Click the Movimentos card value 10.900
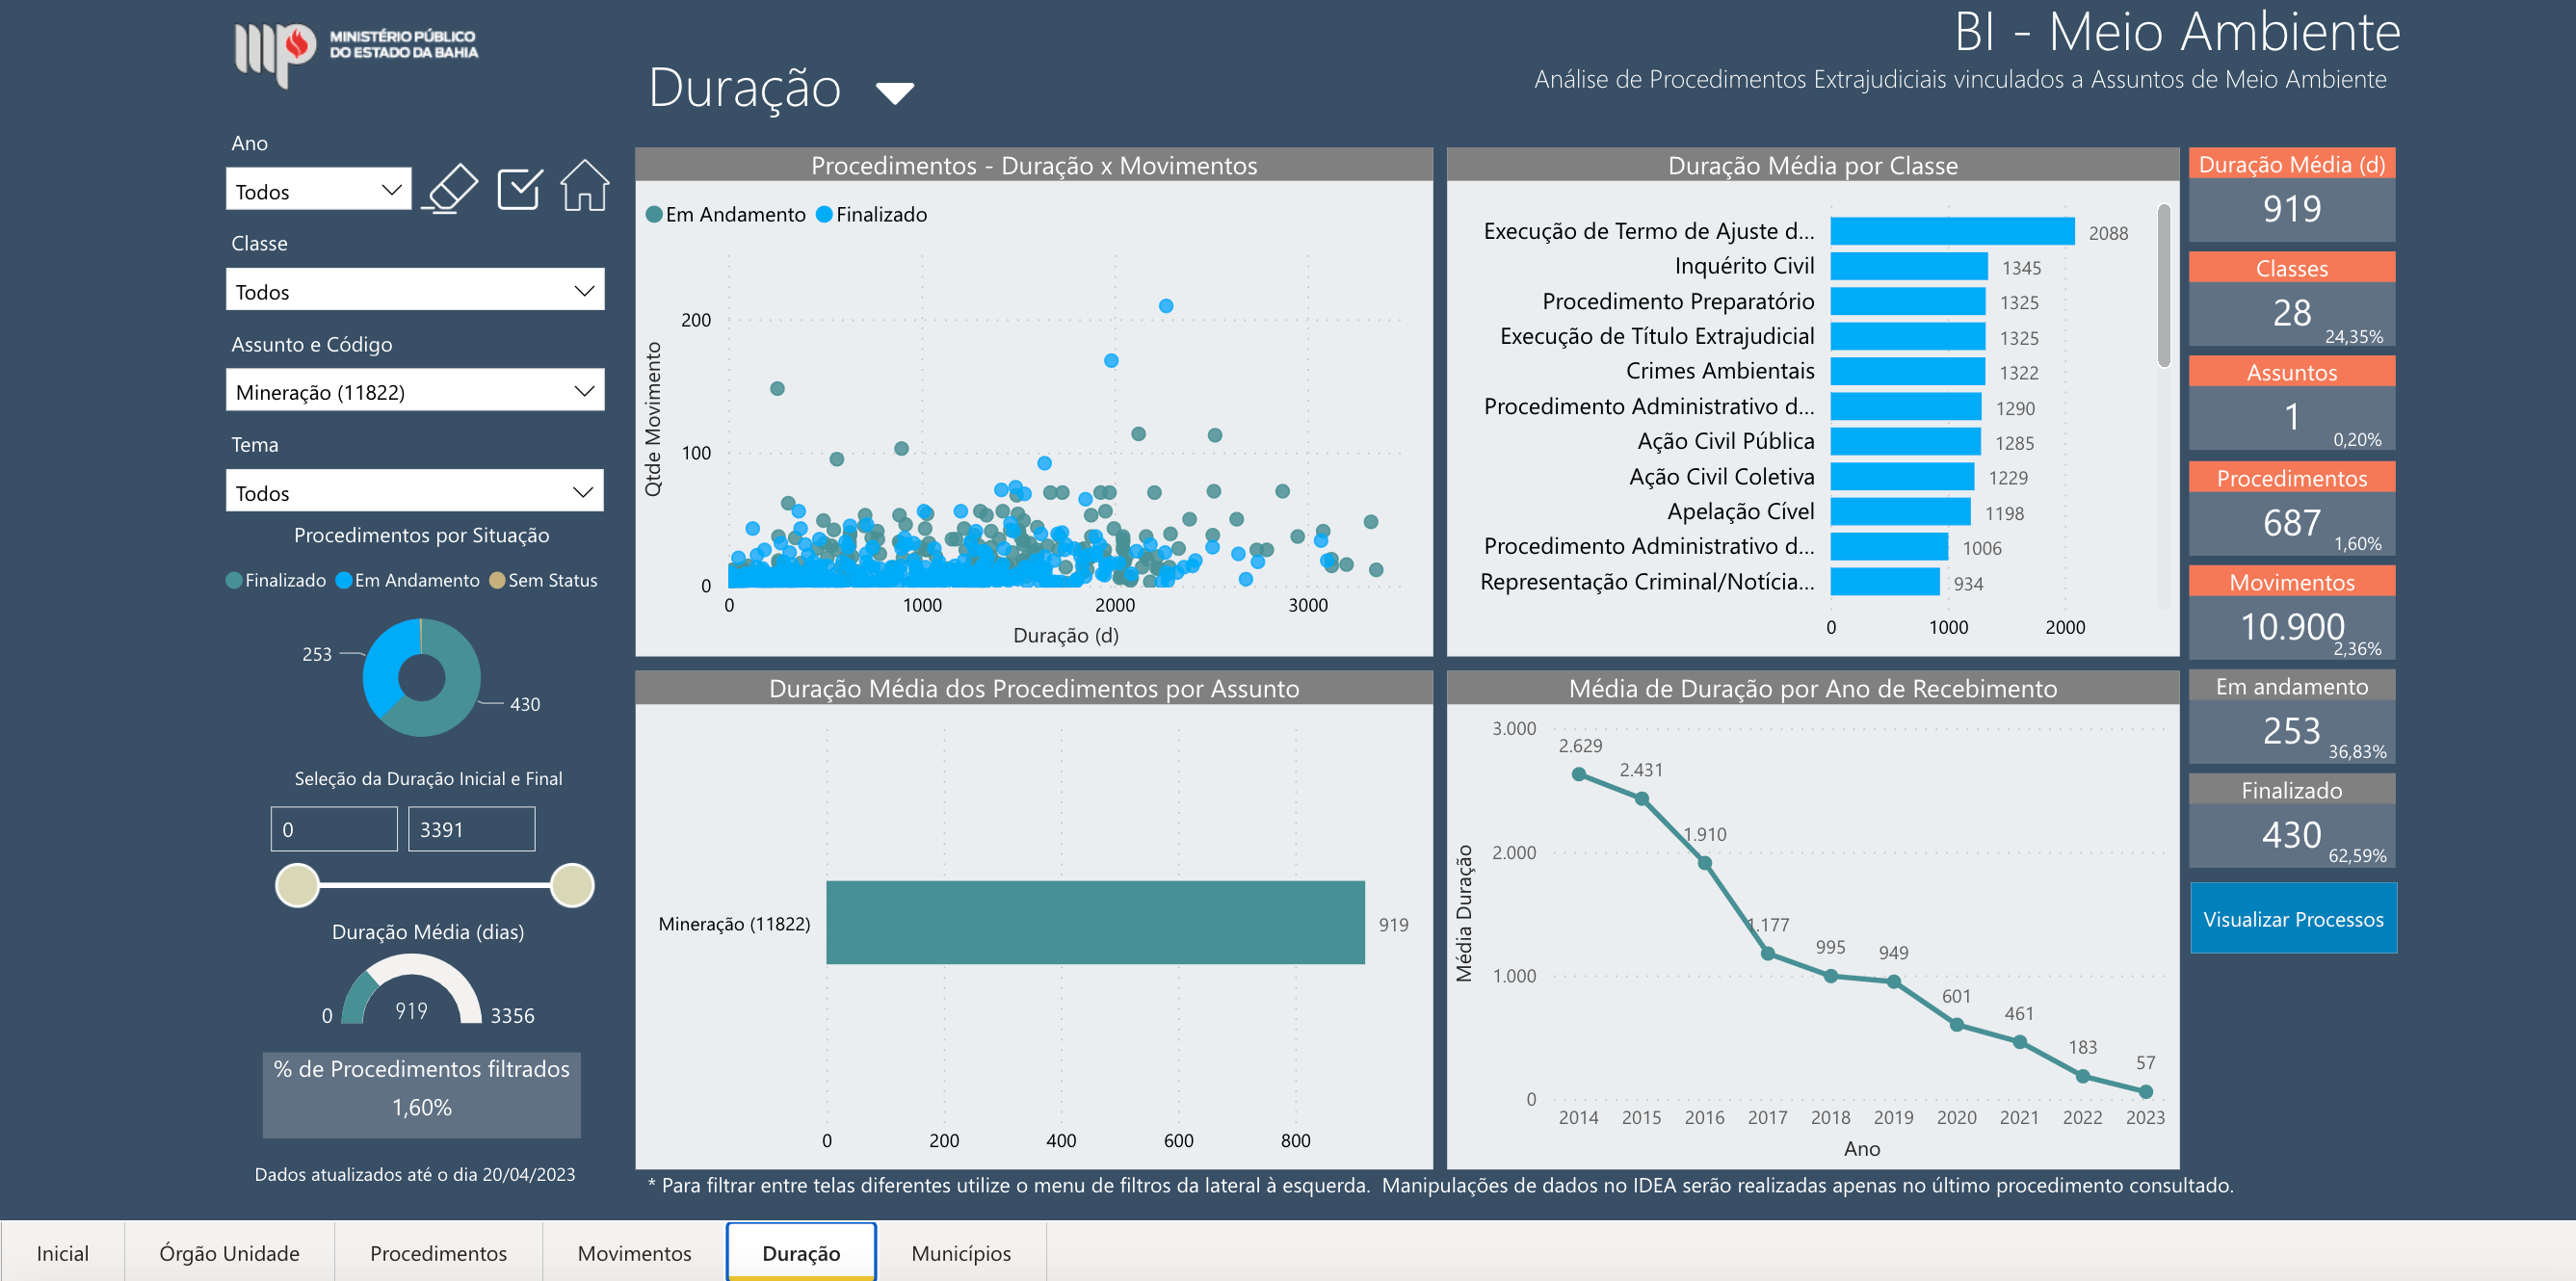Screen dimensions: 2576x1281 pos(2291,627)
